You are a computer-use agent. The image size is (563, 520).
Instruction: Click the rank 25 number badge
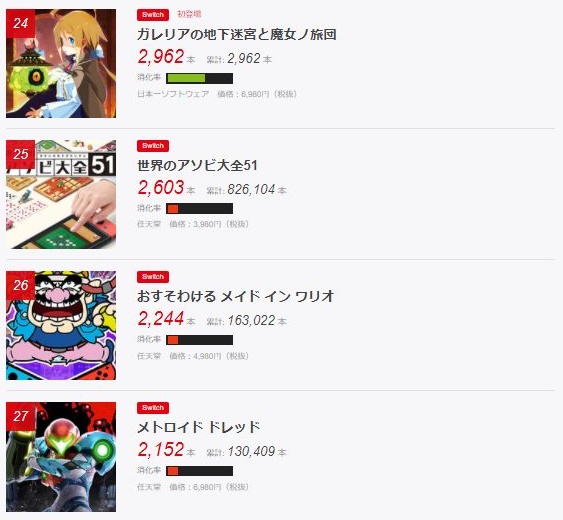coord(20,154)
